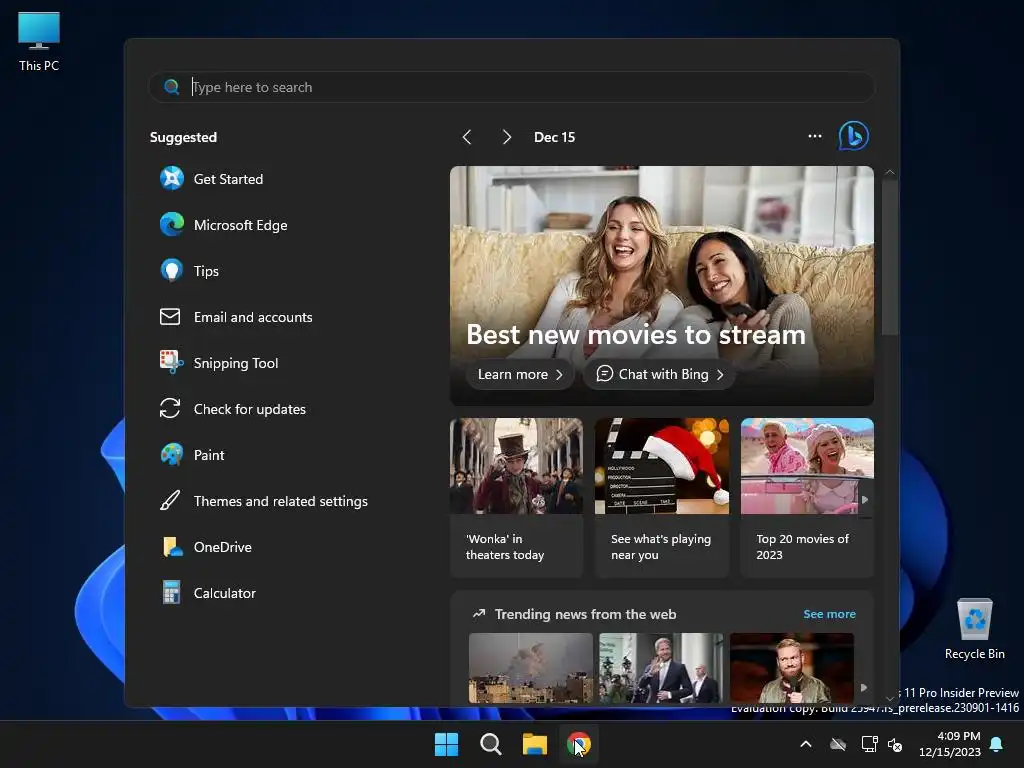Click the muted volume tray icon
Viewport: 1024px width, 768px height.
coord(895,744)
